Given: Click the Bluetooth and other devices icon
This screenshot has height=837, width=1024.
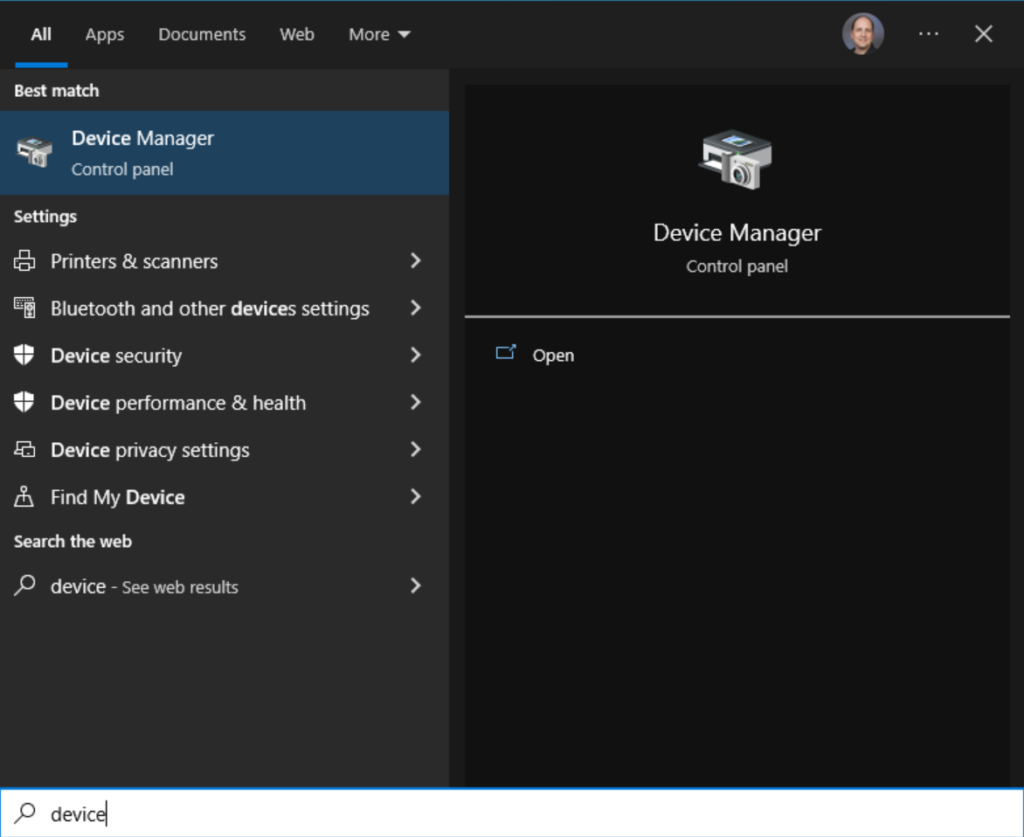Looking at the screenshot, I should 24,308.
